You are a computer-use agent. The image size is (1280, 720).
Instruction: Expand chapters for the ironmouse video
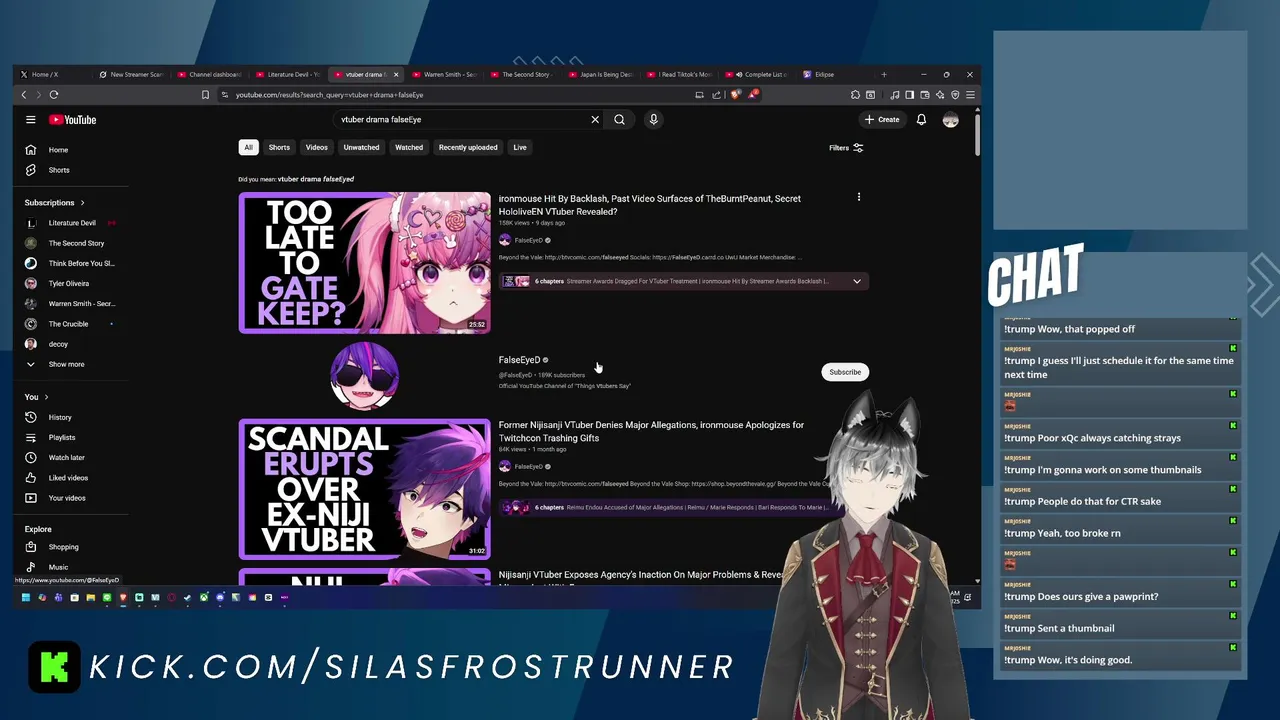(x=857, y=281)
